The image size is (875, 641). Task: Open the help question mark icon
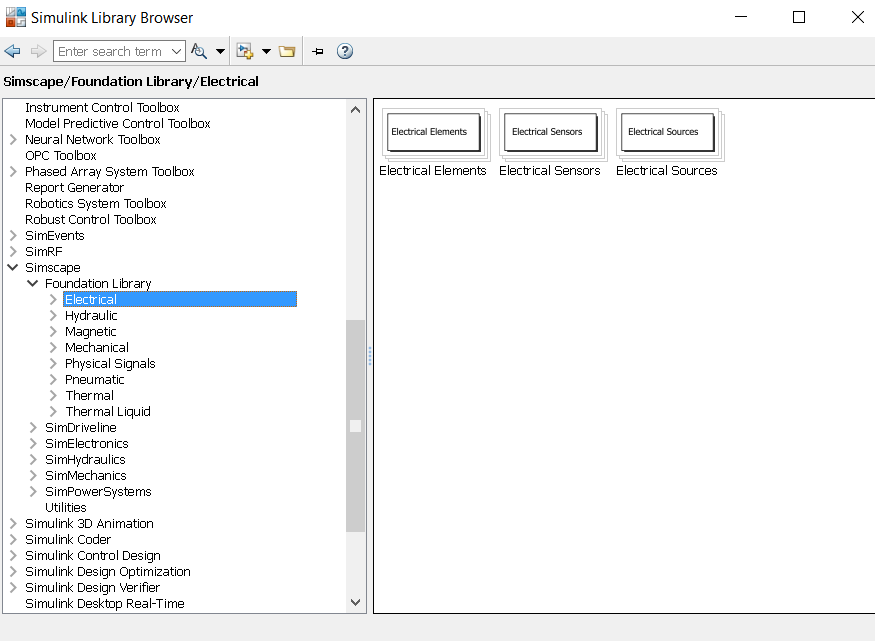(x=345, y=51)
